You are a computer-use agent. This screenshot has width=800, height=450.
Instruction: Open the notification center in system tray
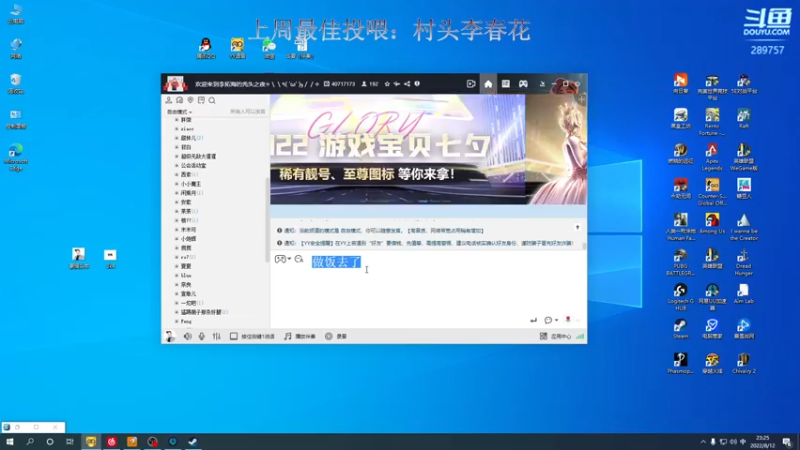point(786,442)
